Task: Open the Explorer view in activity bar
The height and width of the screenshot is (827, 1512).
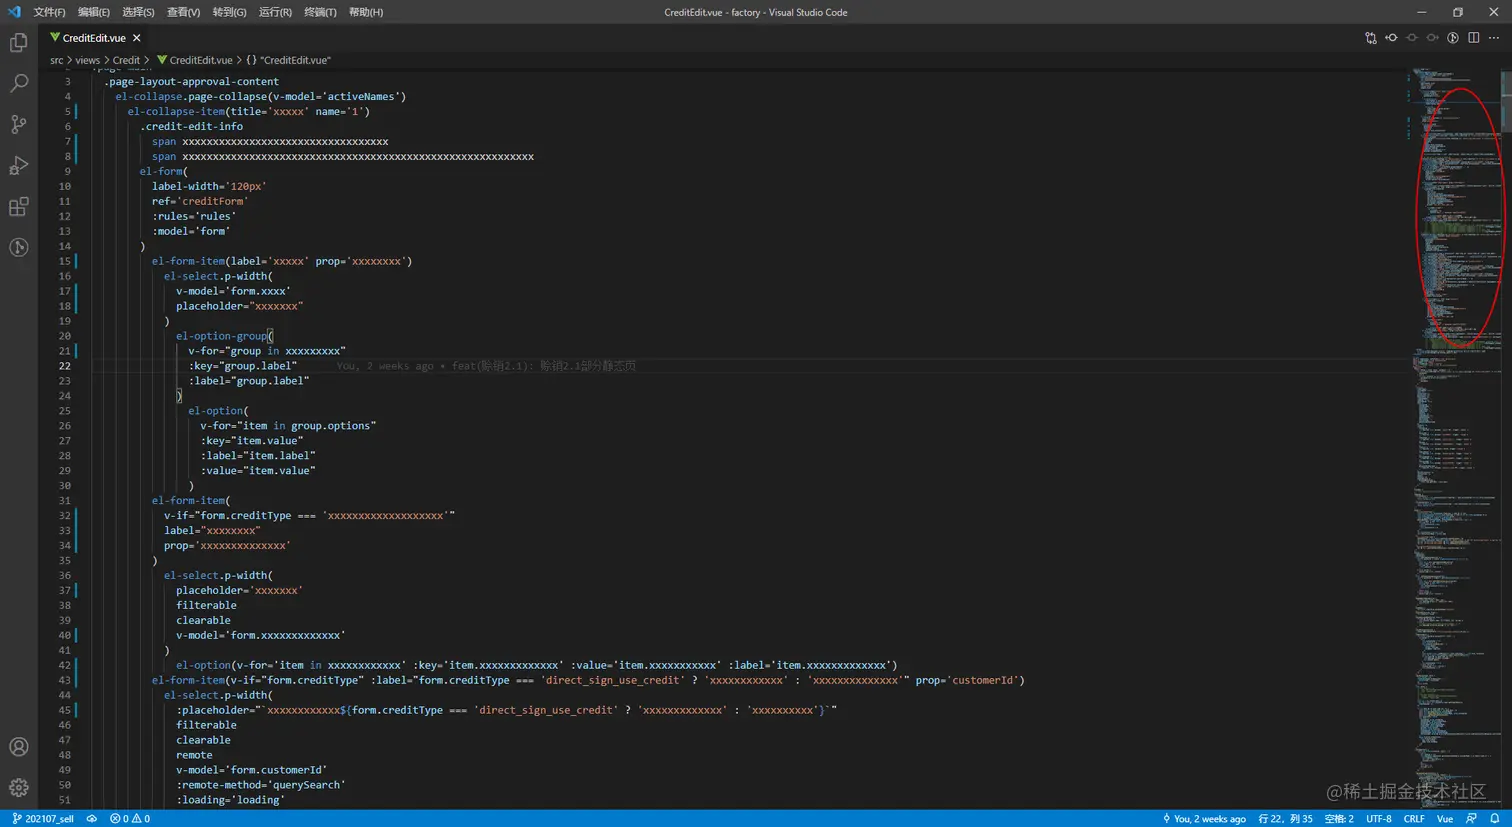Action: 18,43
